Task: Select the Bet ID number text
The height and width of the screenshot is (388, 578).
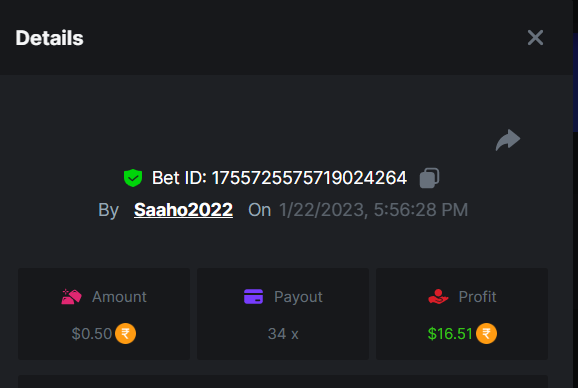Action: click(309, 178)
